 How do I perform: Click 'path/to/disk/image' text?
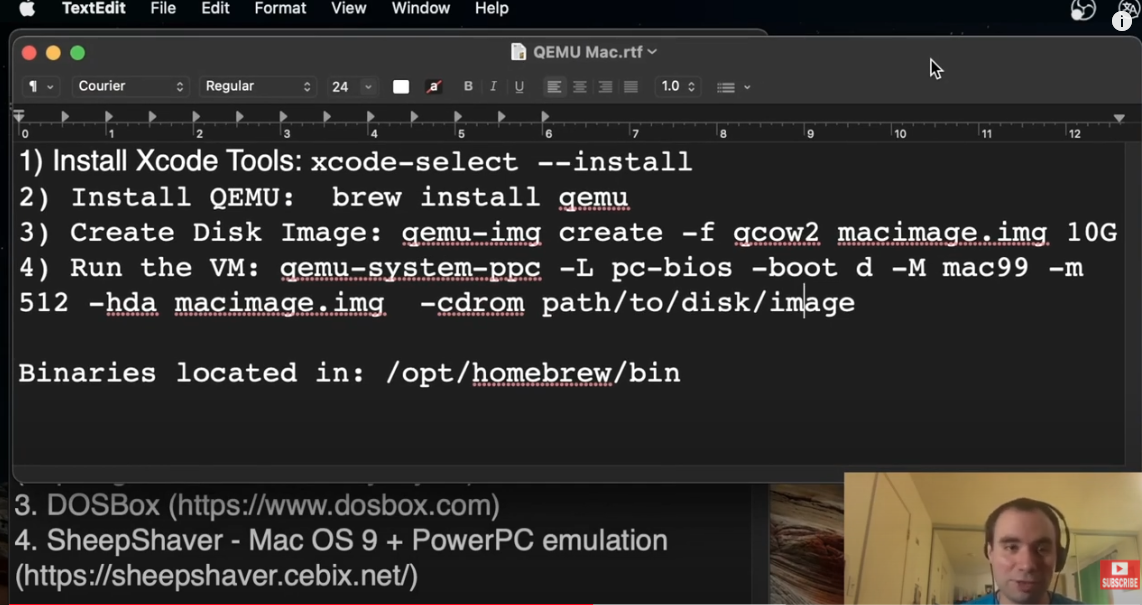pos(698,303)
